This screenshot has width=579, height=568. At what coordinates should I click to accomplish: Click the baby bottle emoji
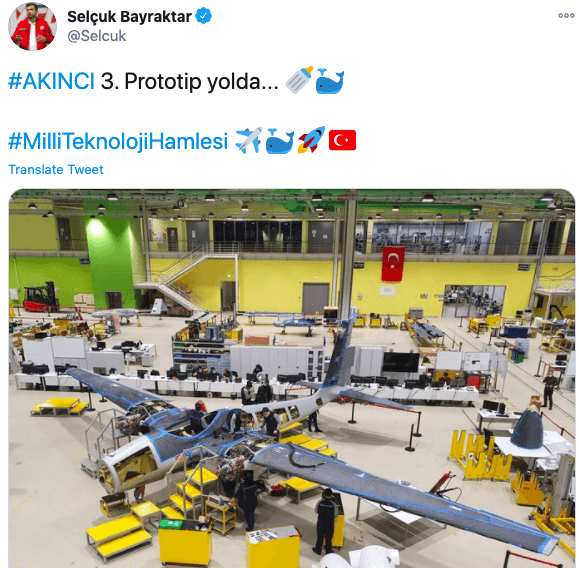299,80
